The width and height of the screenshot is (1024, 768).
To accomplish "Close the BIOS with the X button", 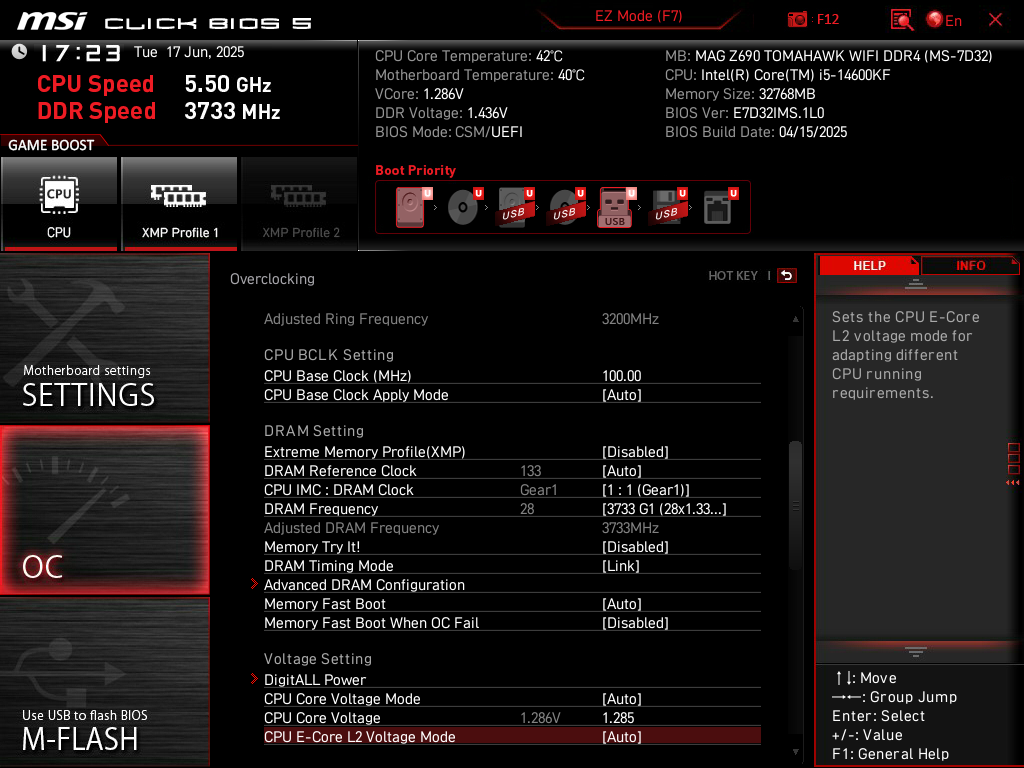I will pos(995,20).
